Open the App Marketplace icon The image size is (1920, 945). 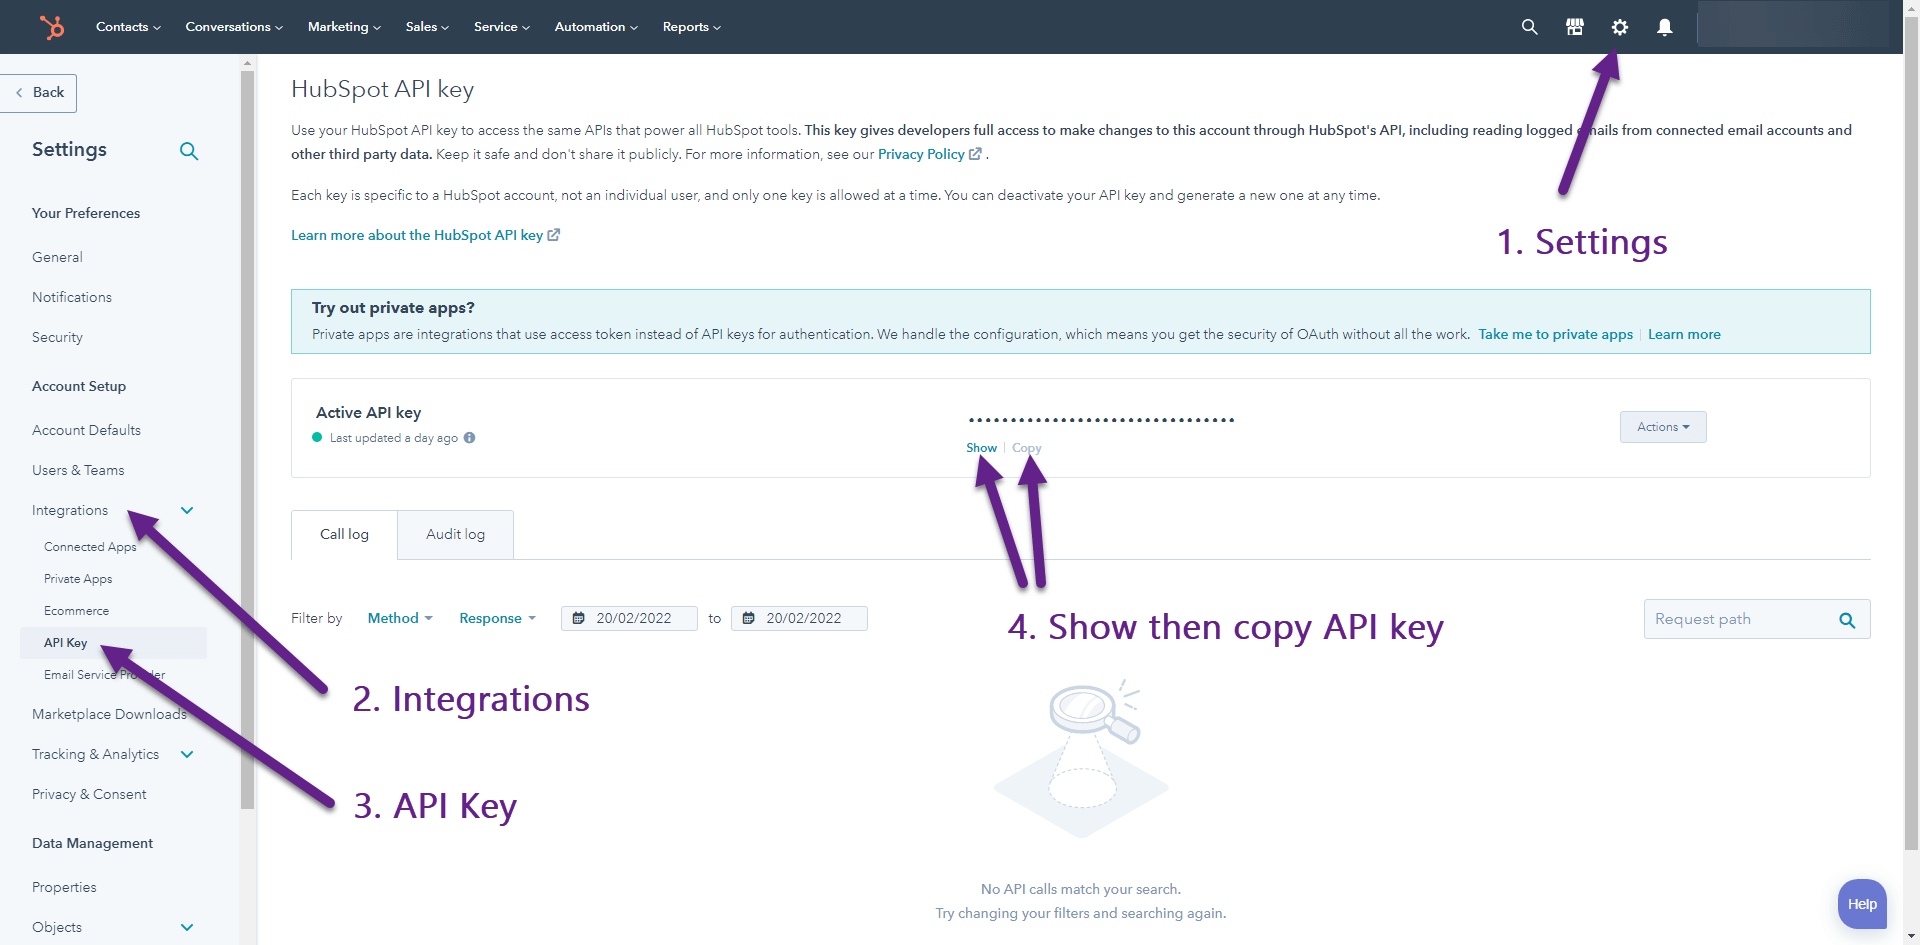(1574, 27)
